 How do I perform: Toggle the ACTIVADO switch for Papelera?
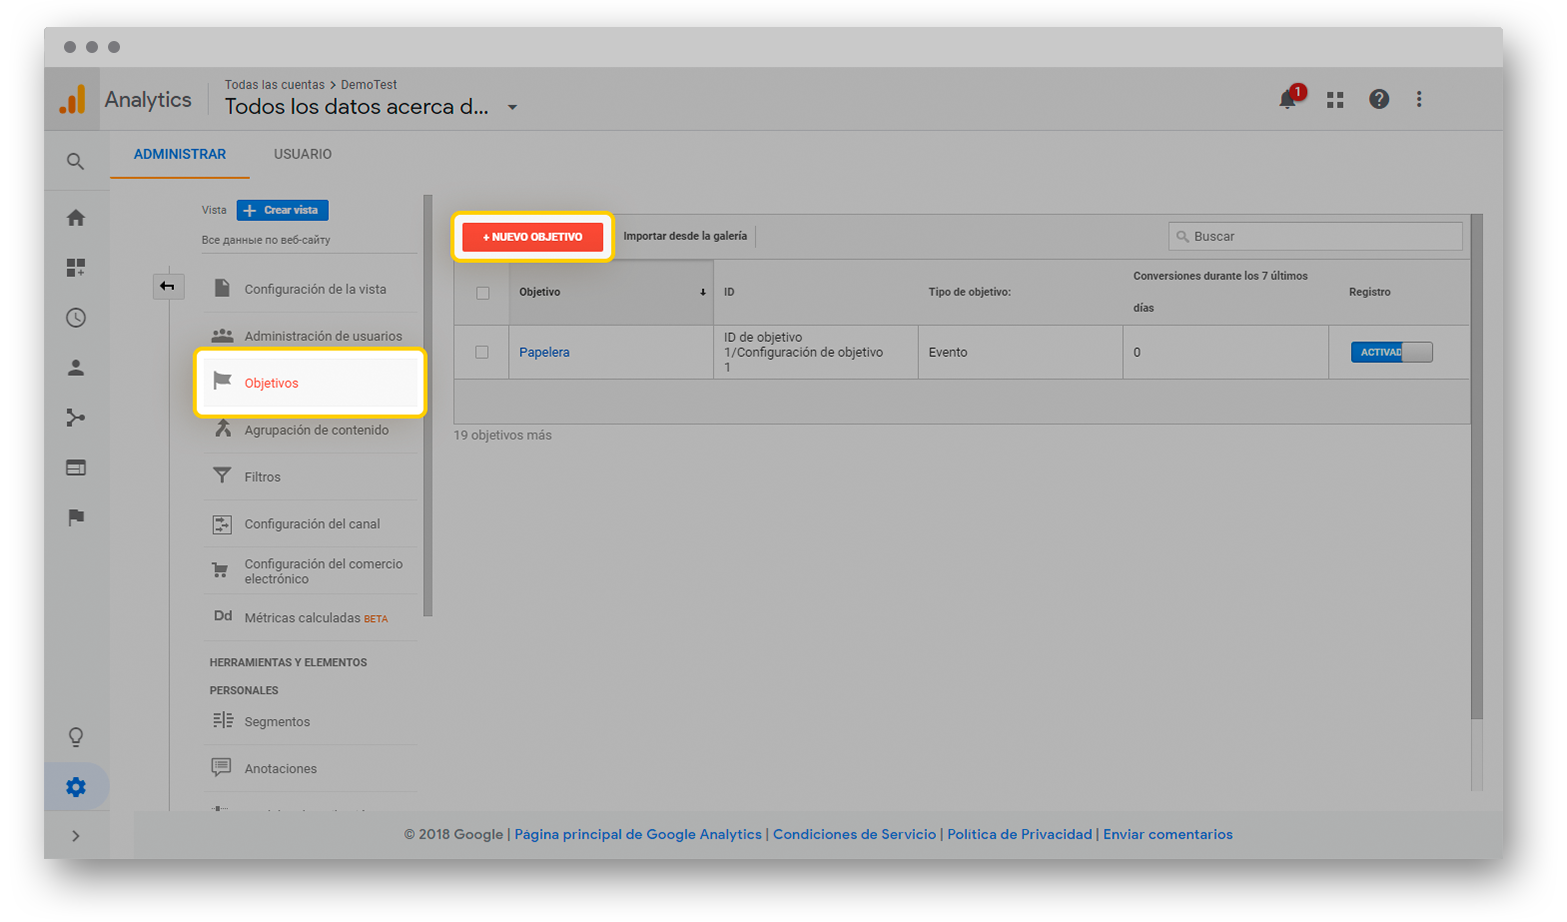[1392, 352]
